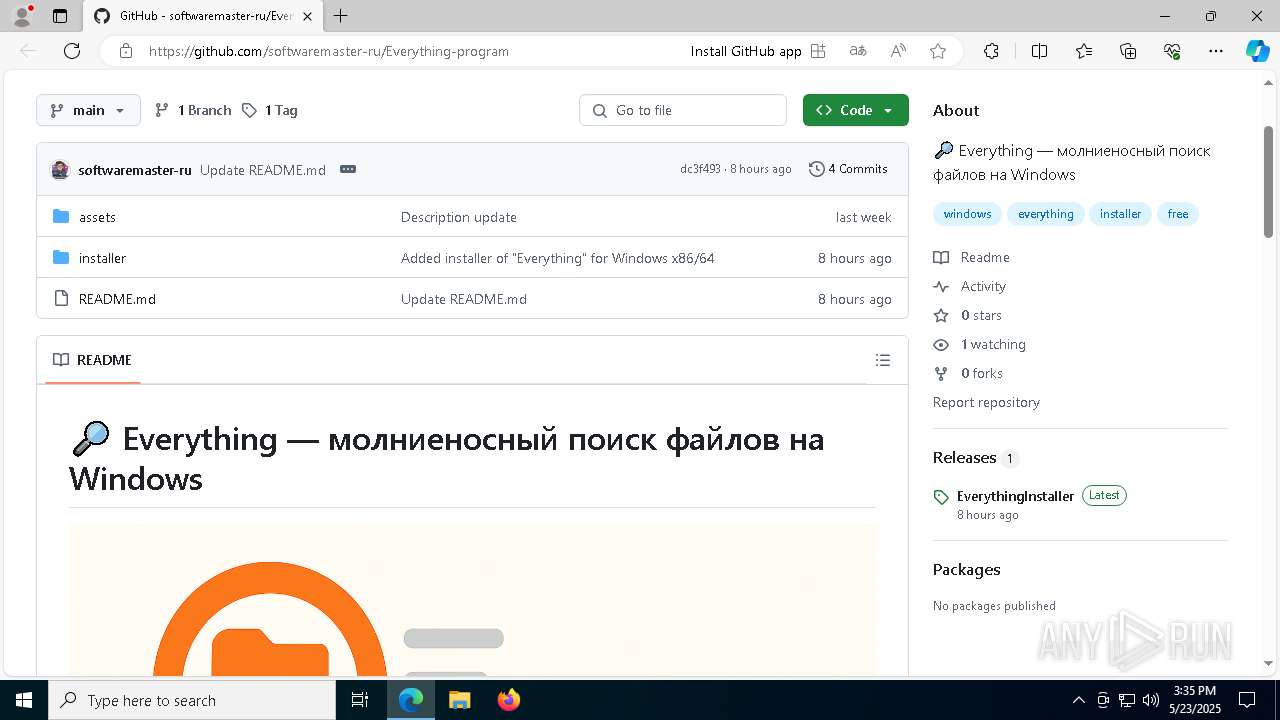Screen dimensions: 1280x720
Task: Select the README tab
Action: click(x=93, y=360)
